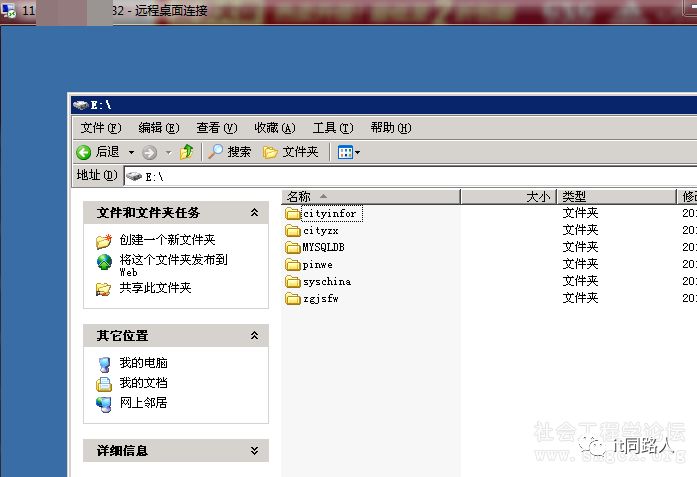Select the syschina folder
The image size is (697, 477).
coord(326,282)
